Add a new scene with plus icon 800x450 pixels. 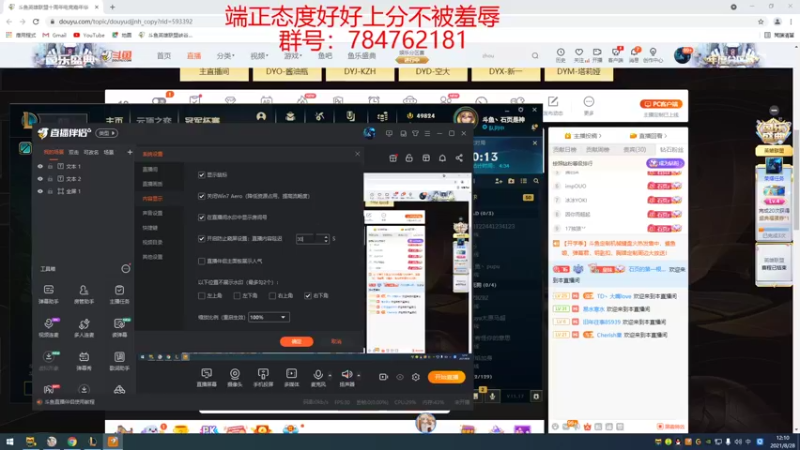point(130,152)
